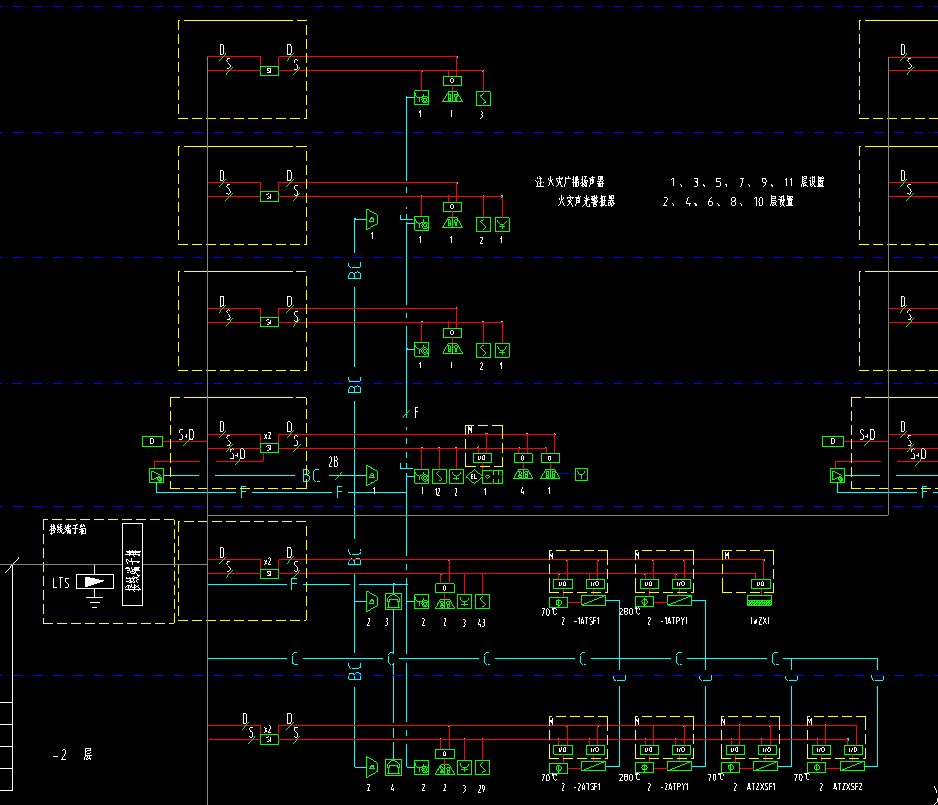The image size is (938, 805).
Task: Select damper rectangle above -1ATPY1 label
Action: click(x=680, y=600)
